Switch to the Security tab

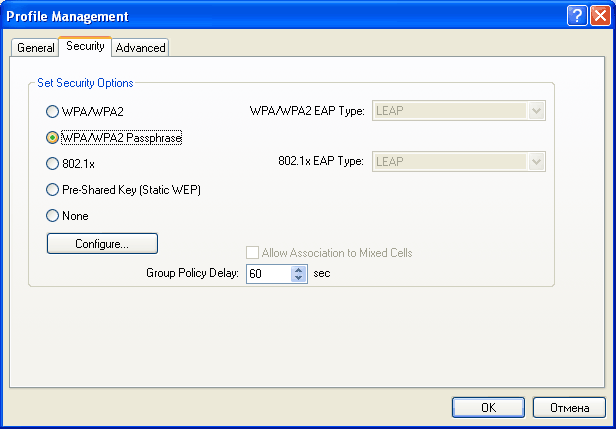pyautogui.click(x=85, y=46)
